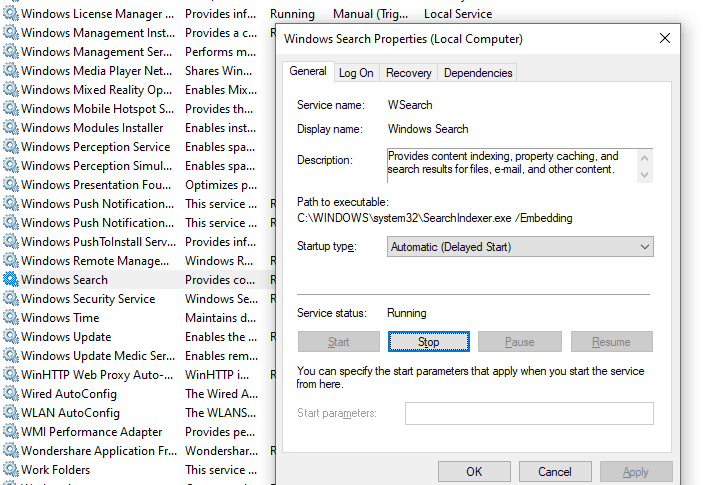Open the Startup type dropdown
This screenshot has width=712, height=485.
point(520,247)
